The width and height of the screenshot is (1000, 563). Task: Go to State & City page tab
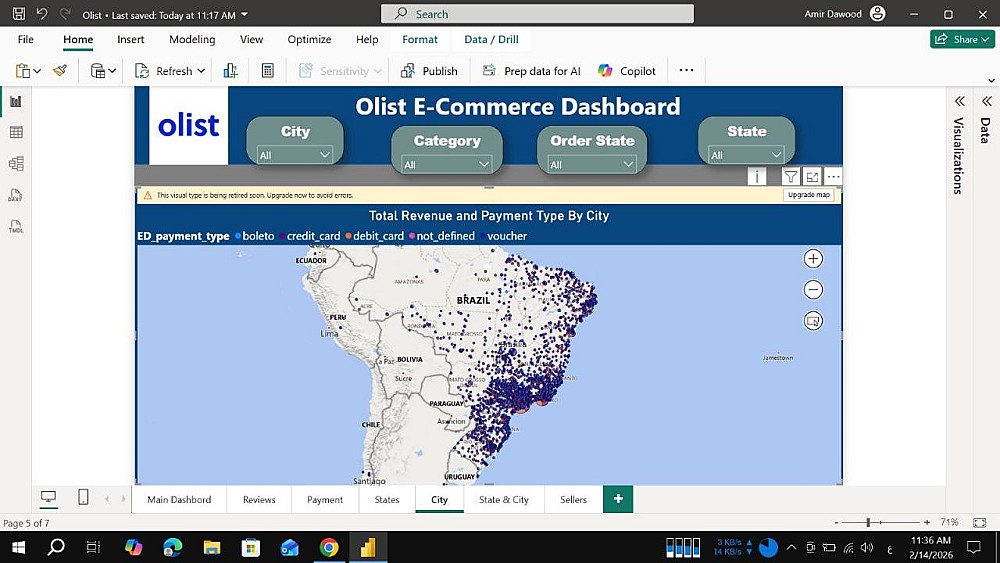504,499
